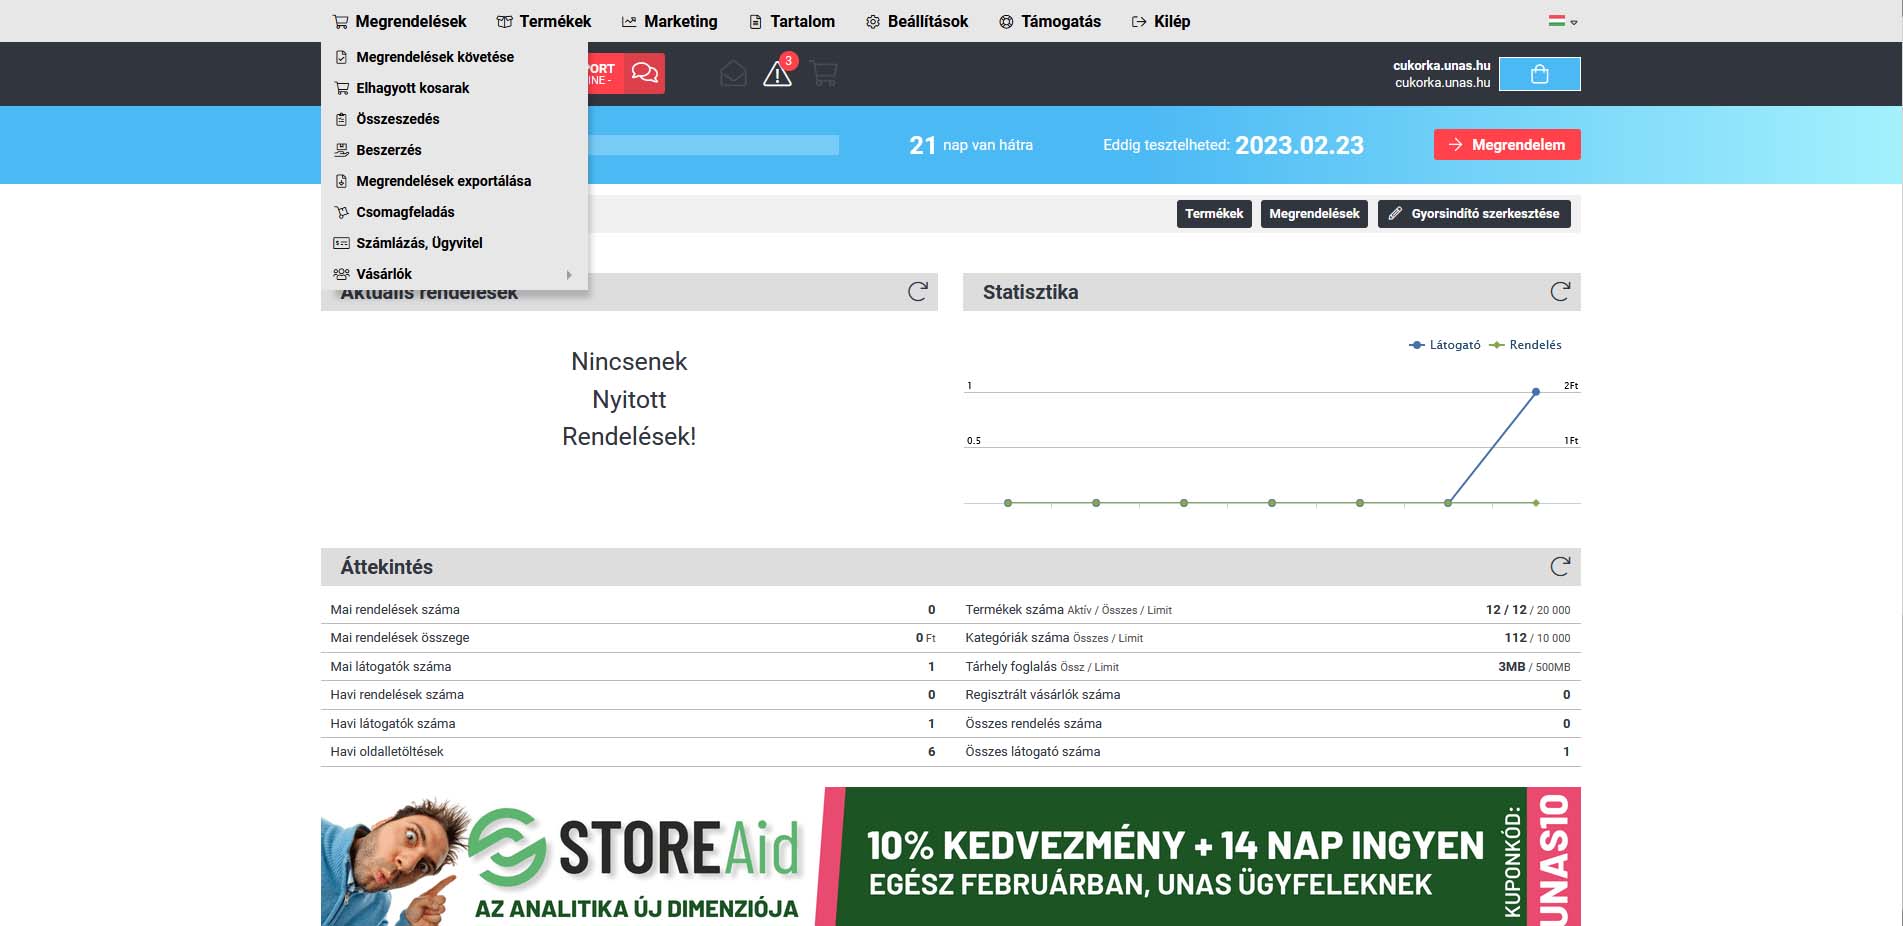Click the warning triangle alert icon

777,74
